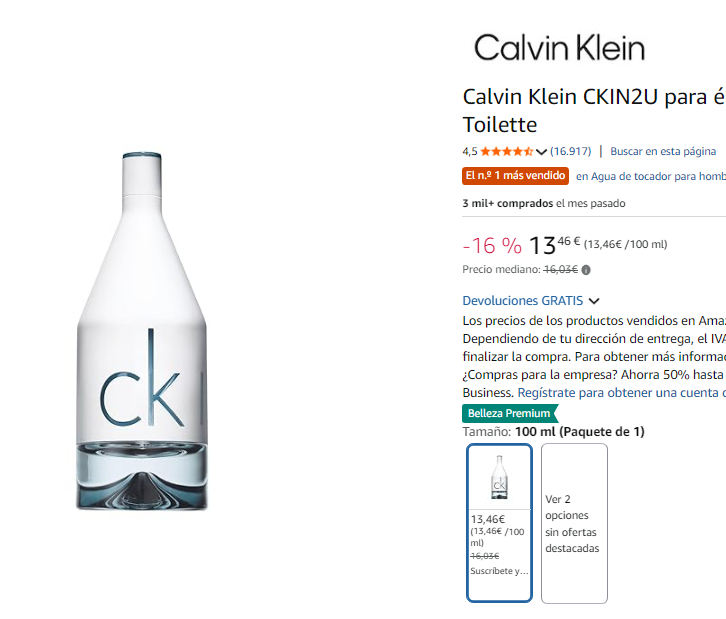726x619 pixels.
Task: Click the star rating icons
Action: point(507,152)
